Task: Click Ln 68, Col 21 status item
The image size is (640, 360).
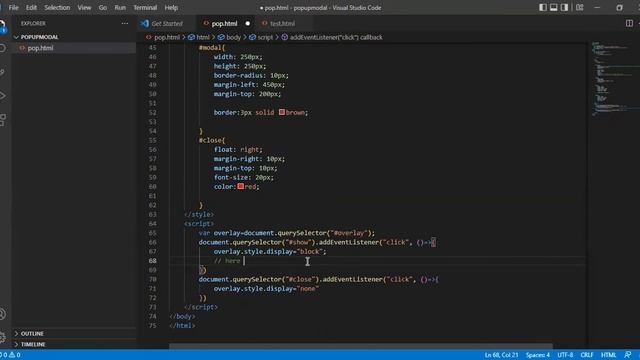Action: pyautogui.click(x=501, y=355)
